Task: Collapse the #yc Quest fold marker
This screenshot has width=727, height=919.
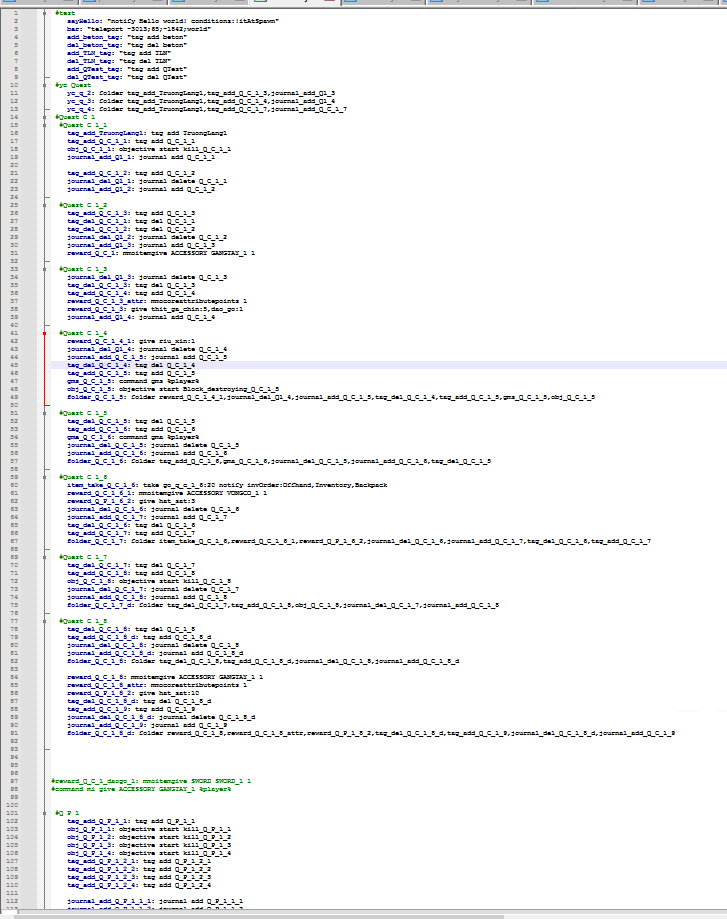Action: [x=45, y=85]
